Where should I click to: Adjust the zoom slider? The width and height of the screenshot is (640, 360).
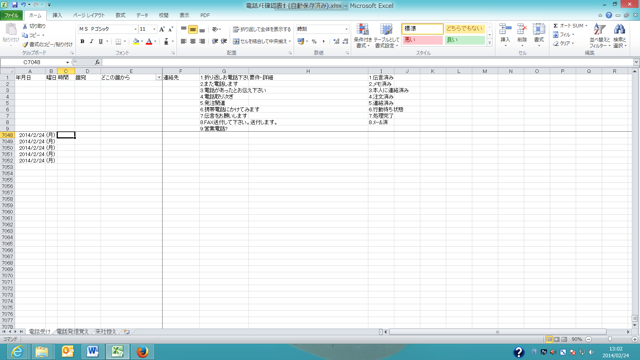point(610,339)
